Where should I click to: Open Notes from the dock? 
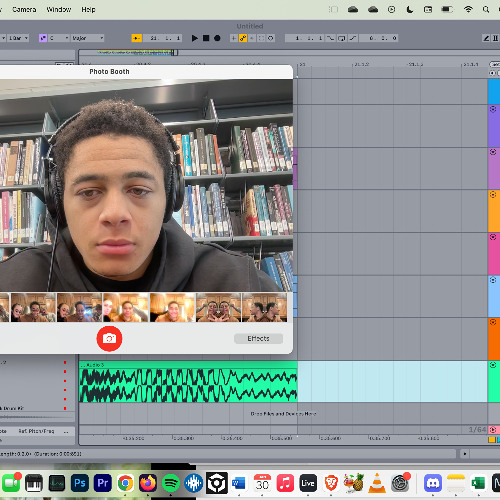click(x=456, y=483)
